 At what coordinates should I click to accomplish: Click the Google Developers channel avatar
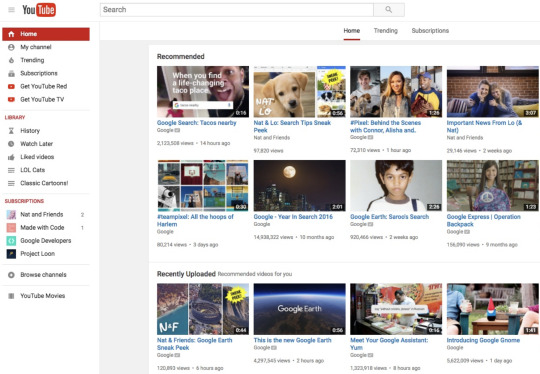point(11,241)
